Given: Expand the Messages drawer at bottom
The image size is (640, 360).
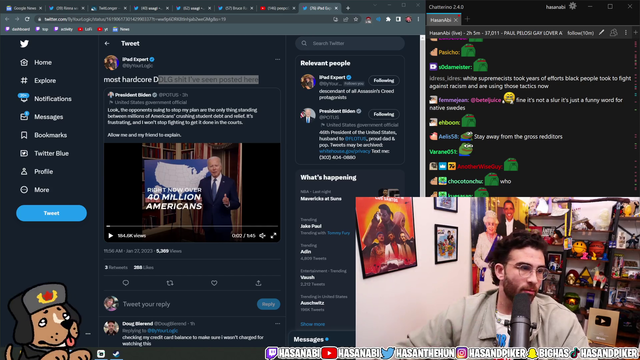Looking at the screenshot, I should click(322, 339).
